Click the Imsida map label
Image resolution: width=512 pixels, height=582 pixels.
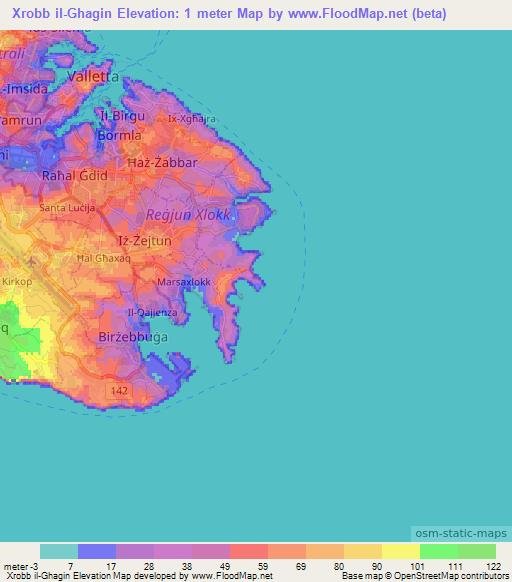click(25, 89)
